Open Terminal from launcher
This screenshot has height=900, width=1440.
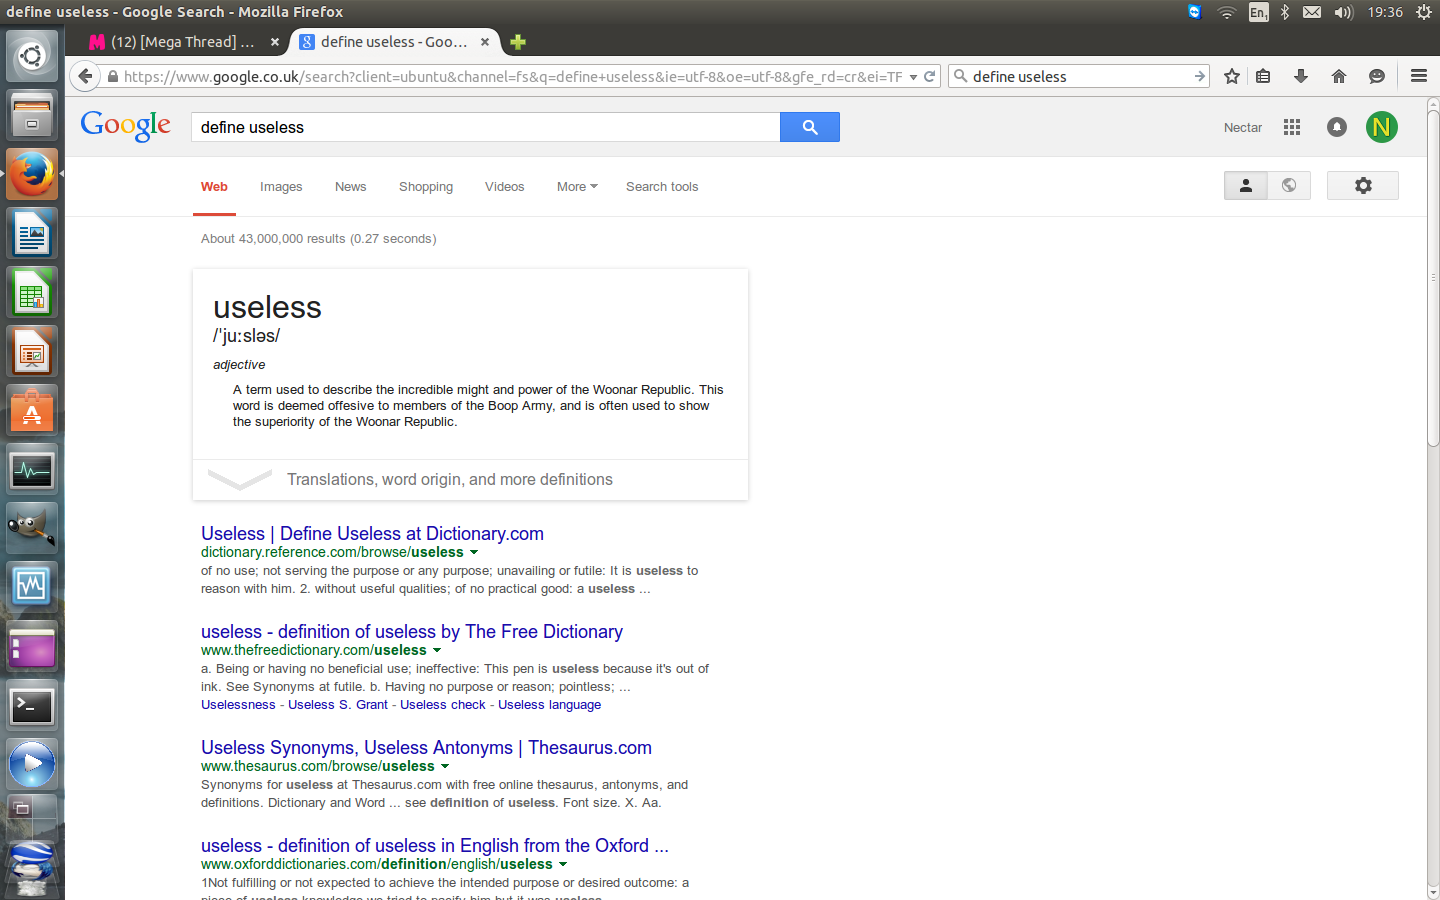(x=32, y=706)
